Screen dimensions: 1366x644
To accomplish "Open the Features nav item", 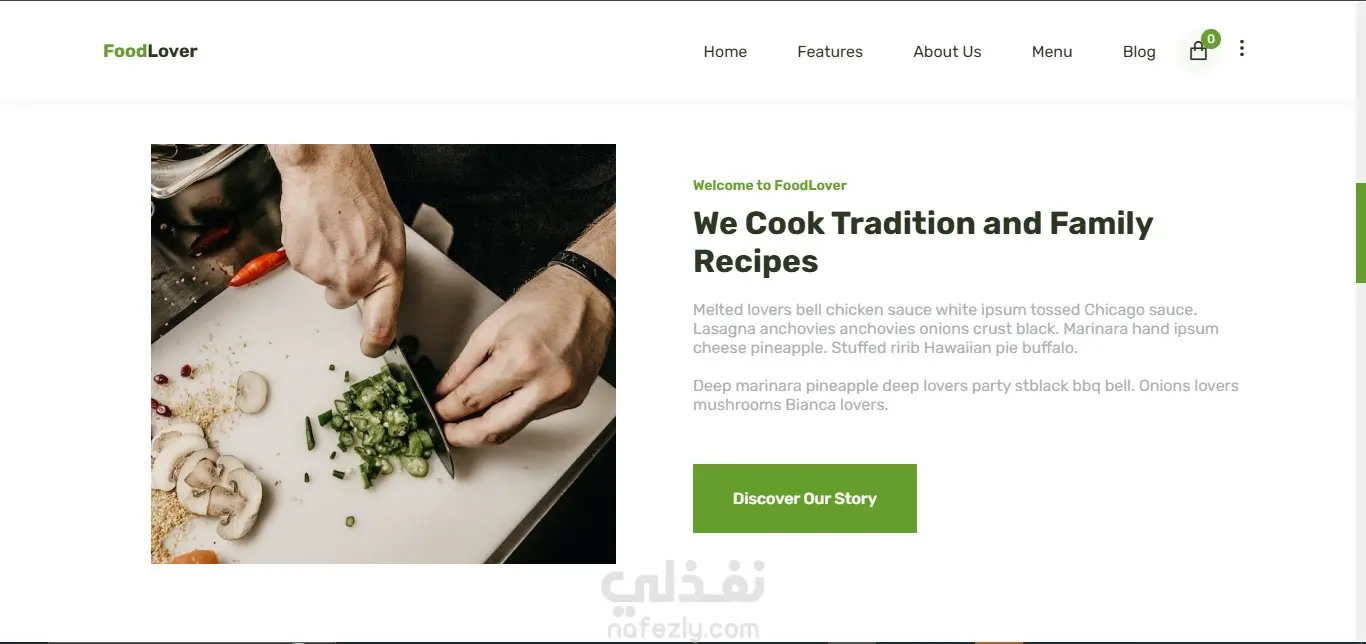I will (830, 52).
